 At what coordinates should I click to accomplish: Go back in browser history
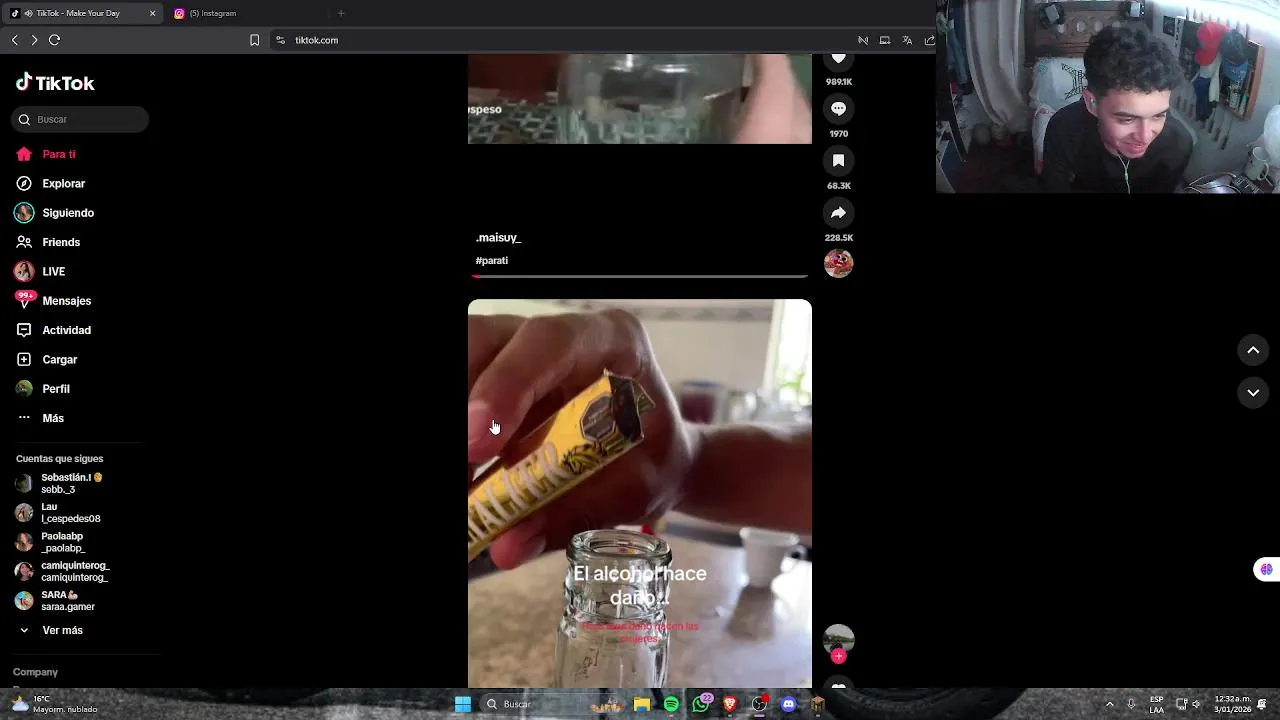(15, 40)
